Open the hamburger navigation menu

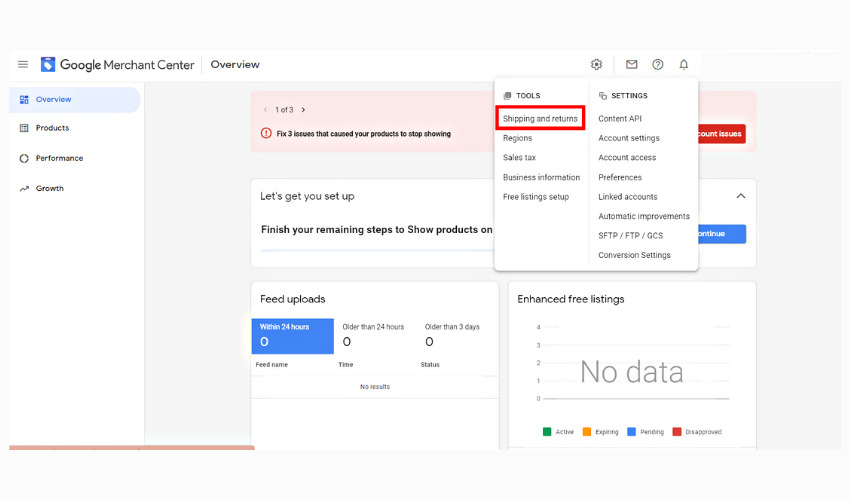click(x=23, y=65)
